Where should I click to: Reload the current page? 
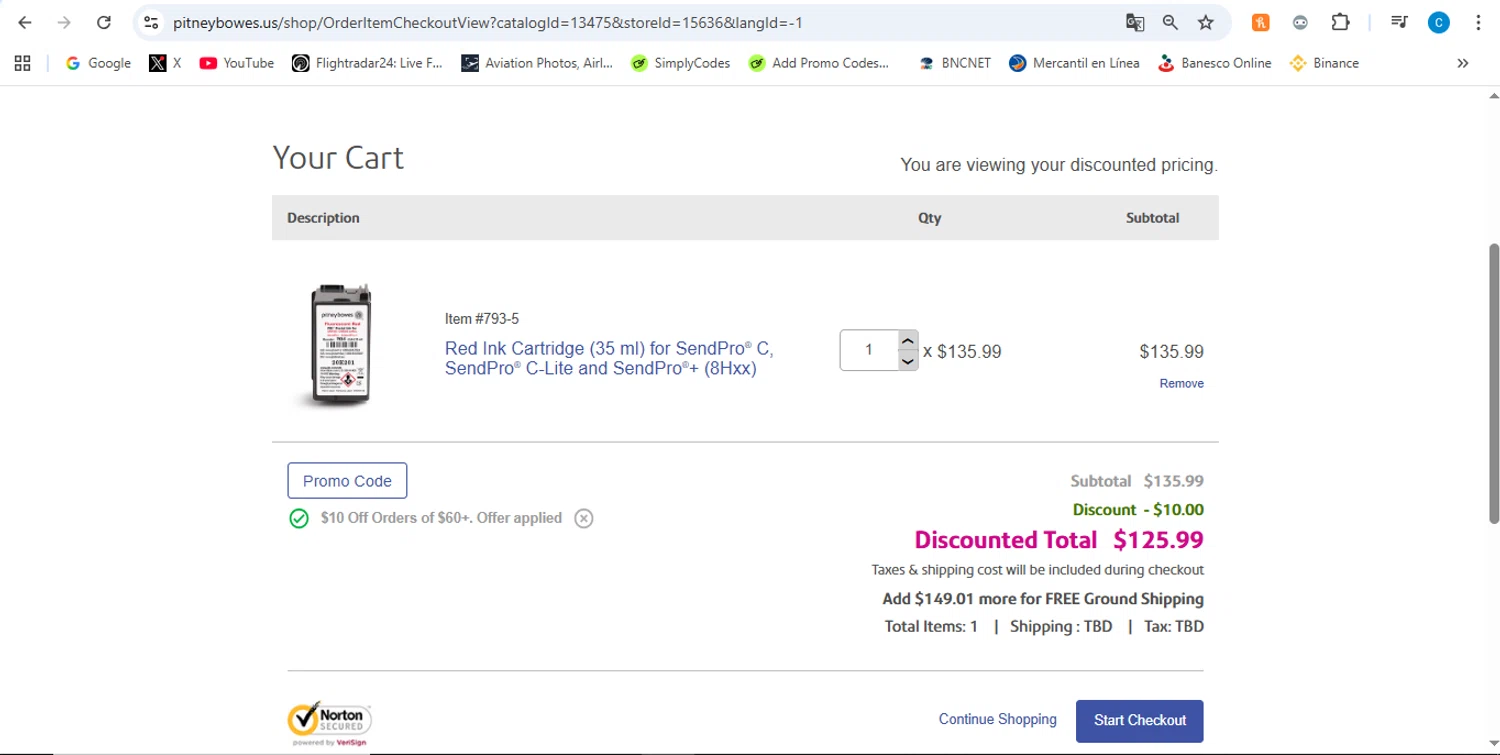click(x=103, y=22)
